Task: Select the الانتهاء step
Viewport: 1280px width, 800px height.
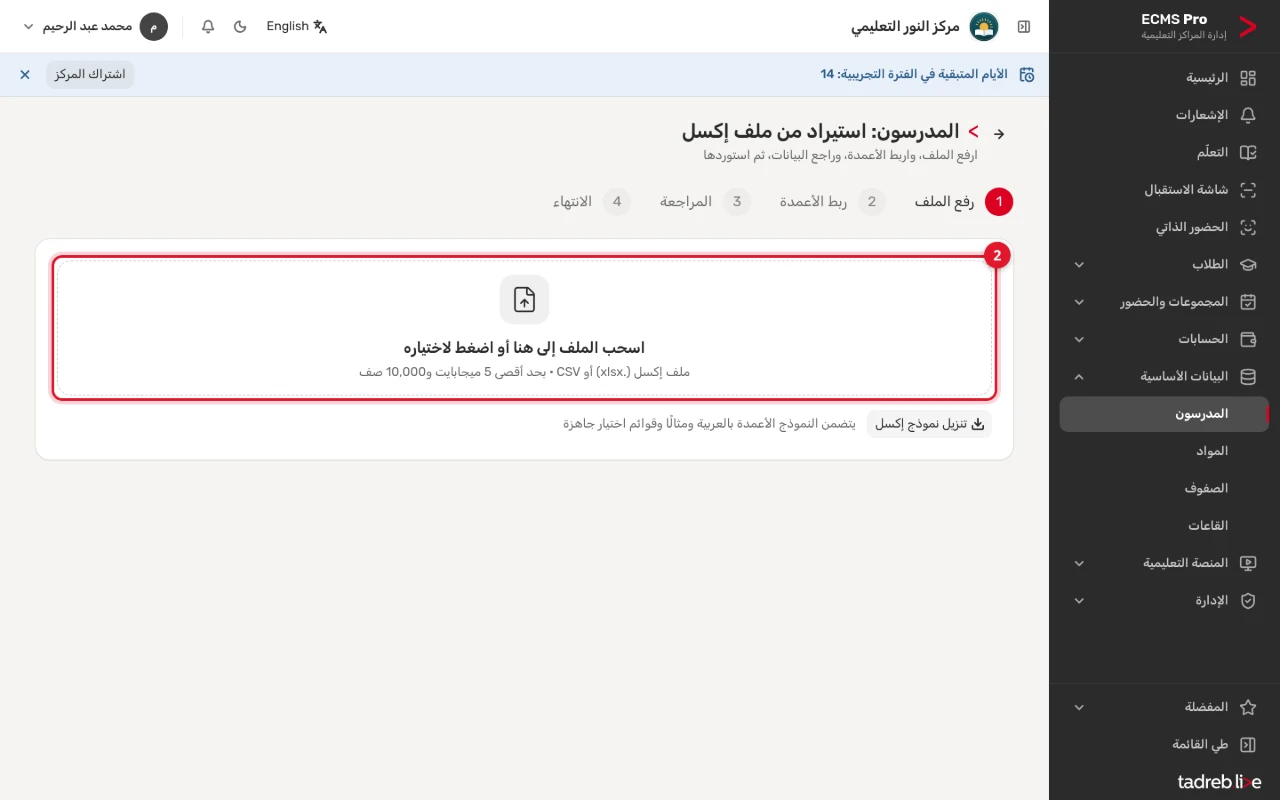Action: (x=592, y=202)
